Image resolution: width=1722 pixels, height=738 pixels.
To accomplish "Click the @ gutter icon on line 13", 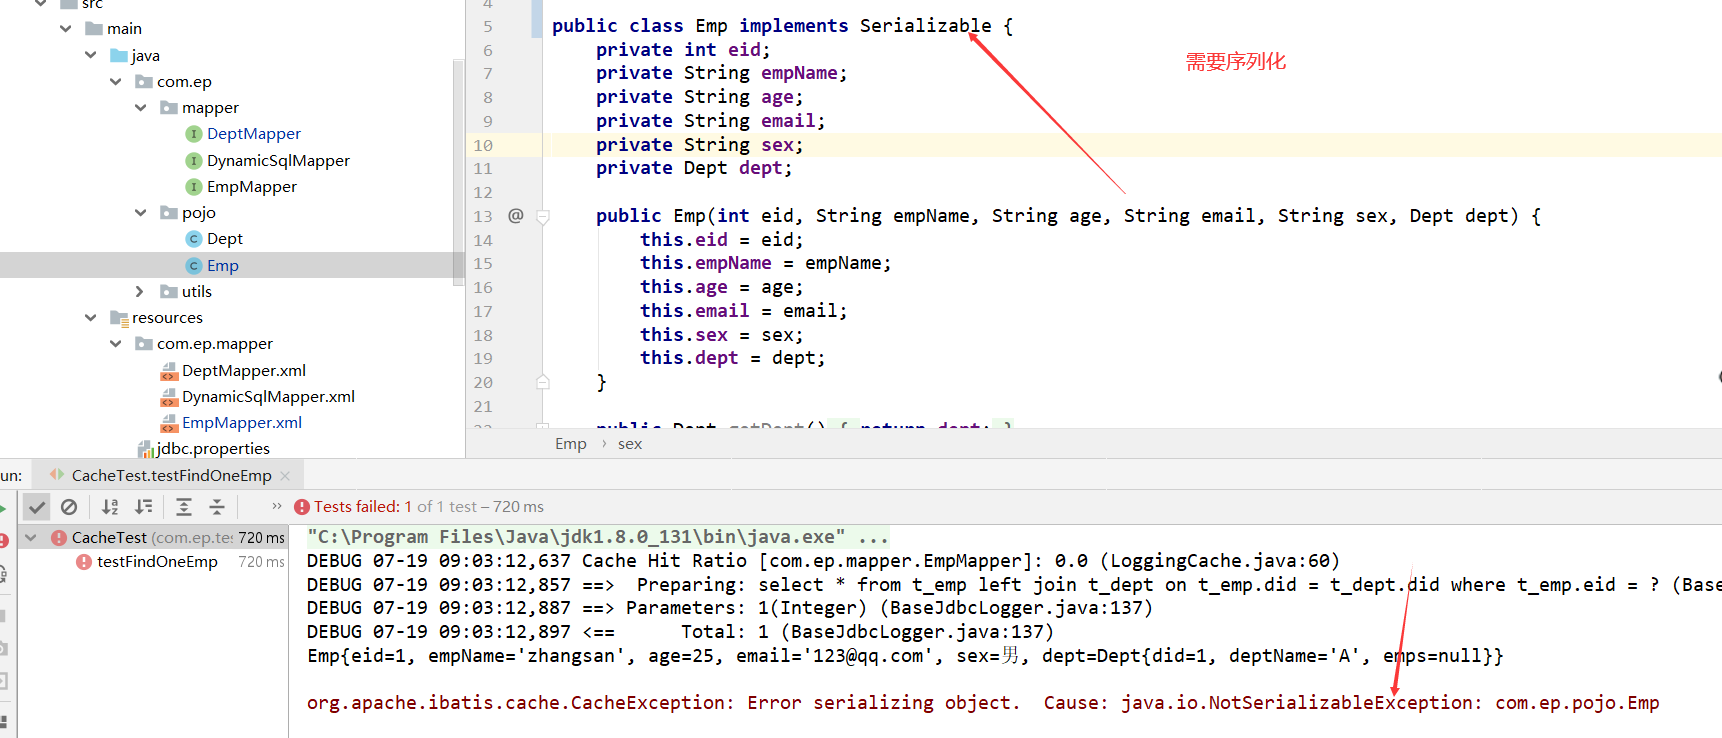I will point(516,216).
